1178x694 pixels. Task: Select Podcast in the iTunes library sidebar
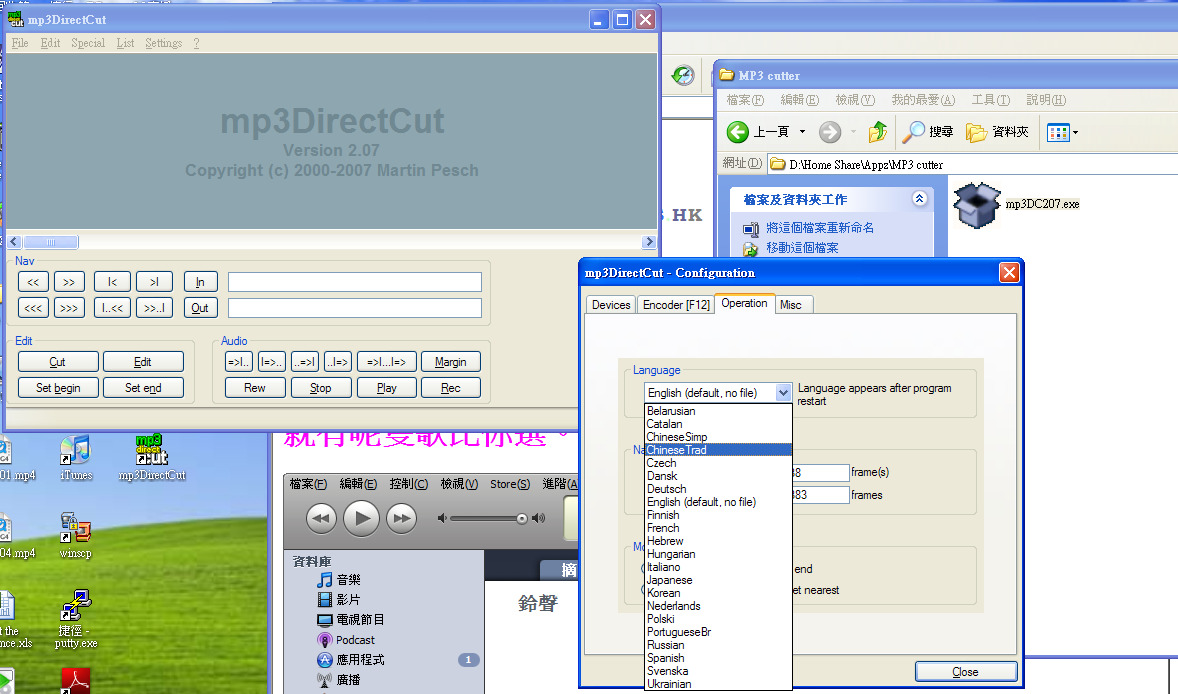[355, 640]
